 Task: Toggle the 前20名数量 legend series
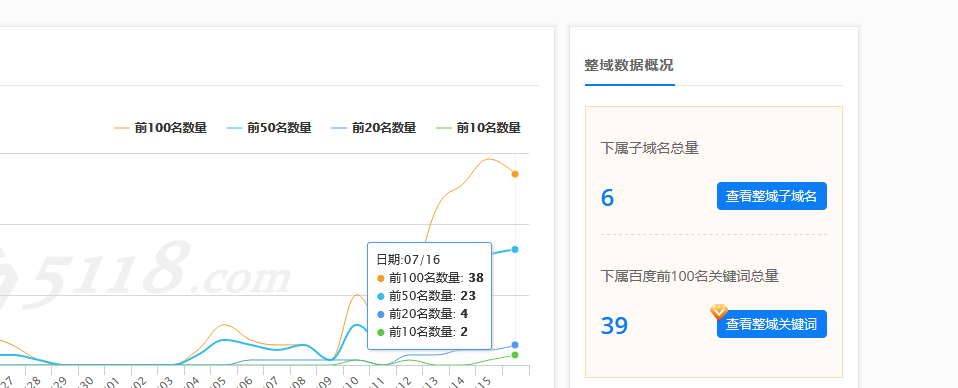pyautogui.click(x=373, y=128)
